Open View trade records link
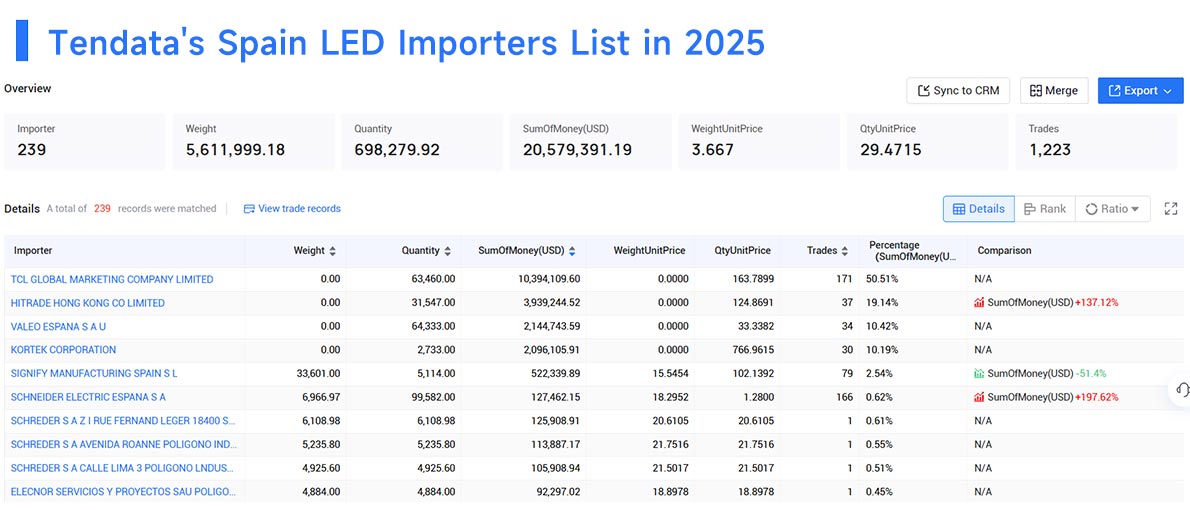 click(292, 209)
